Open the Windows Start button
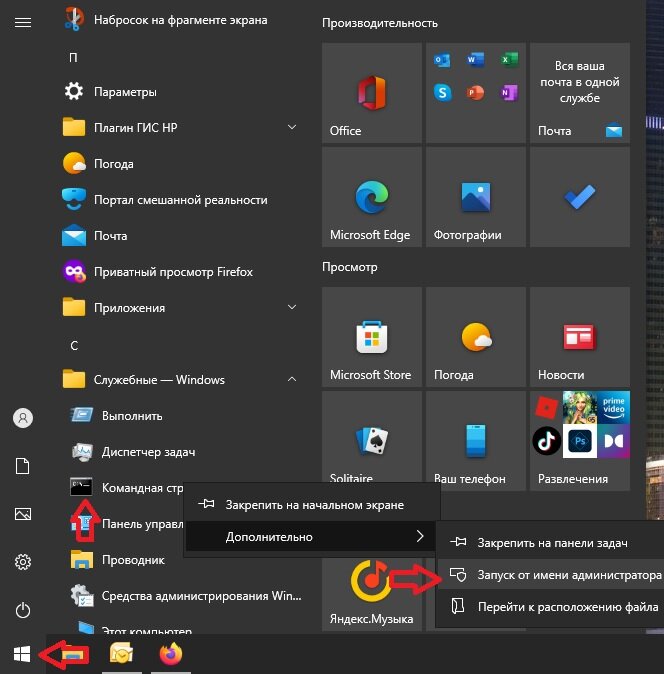The width and height of the screenshot is (664, 674). tap(22, 654)
